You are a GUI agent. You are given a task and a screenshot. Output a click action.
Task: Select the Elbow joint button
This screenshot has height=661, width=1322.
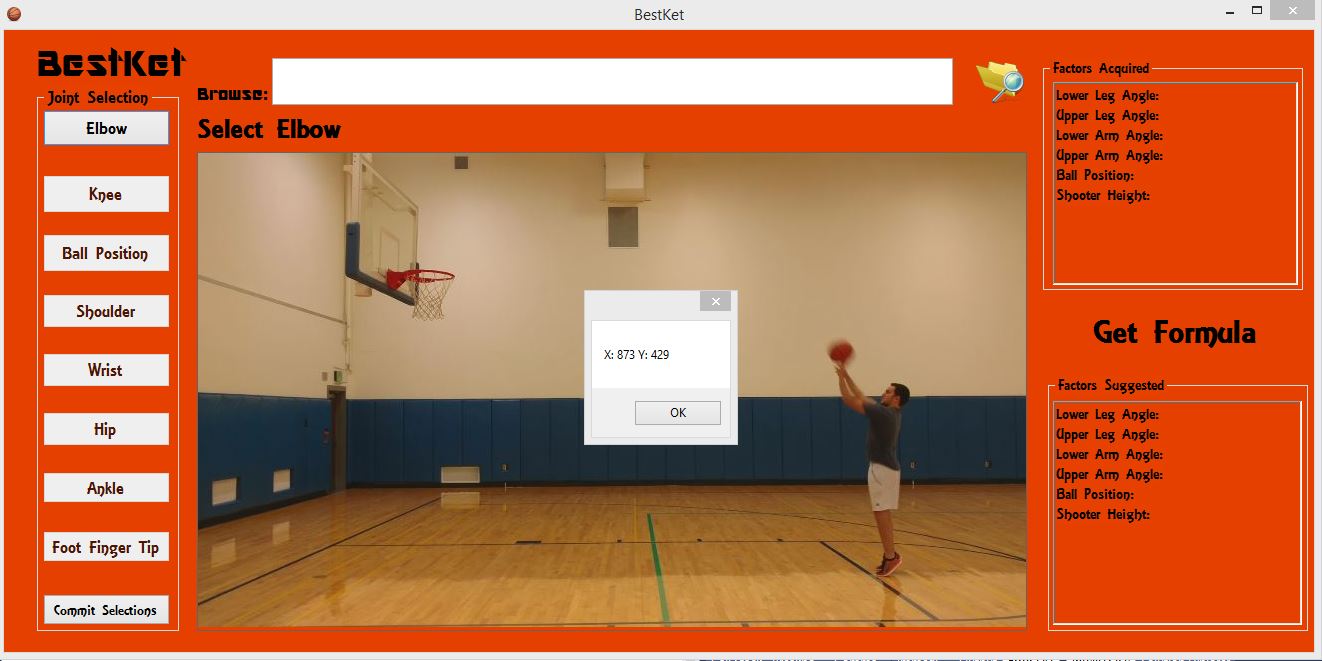pyautogui.click(x=106, y=128)
